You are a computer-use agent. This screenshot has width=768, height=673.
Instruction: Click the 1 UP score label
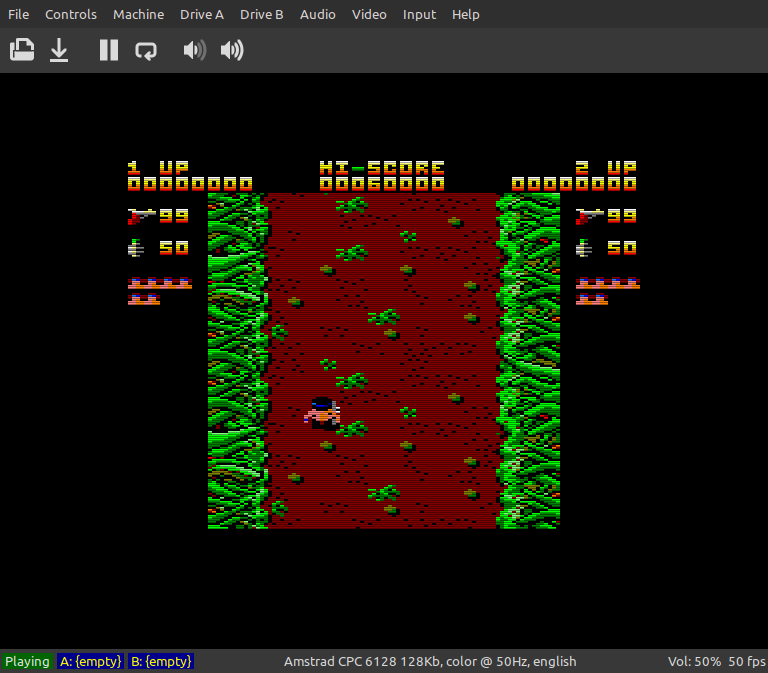click(x=158, y=168)
